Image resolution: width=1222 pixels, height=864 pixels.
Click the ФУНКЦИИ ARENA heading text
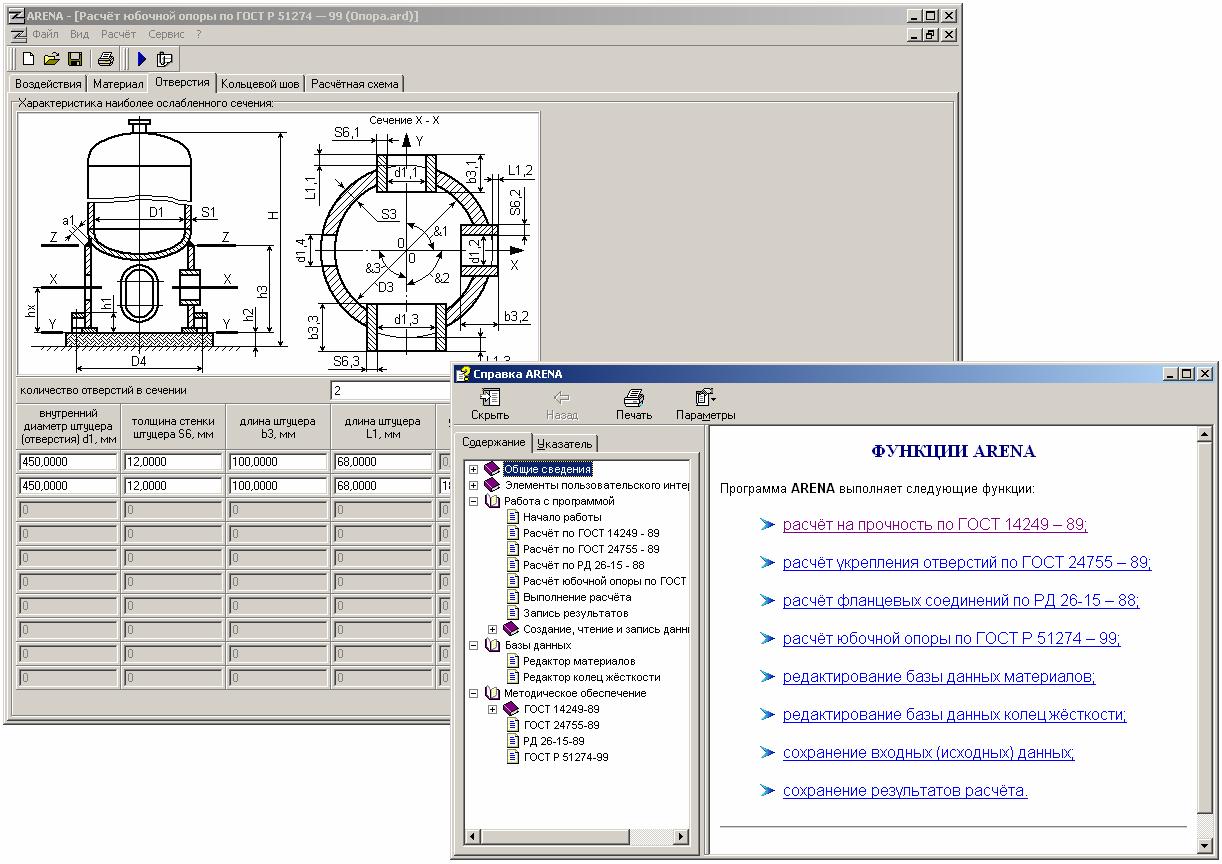pyautogui.click(x=953, y=451)
